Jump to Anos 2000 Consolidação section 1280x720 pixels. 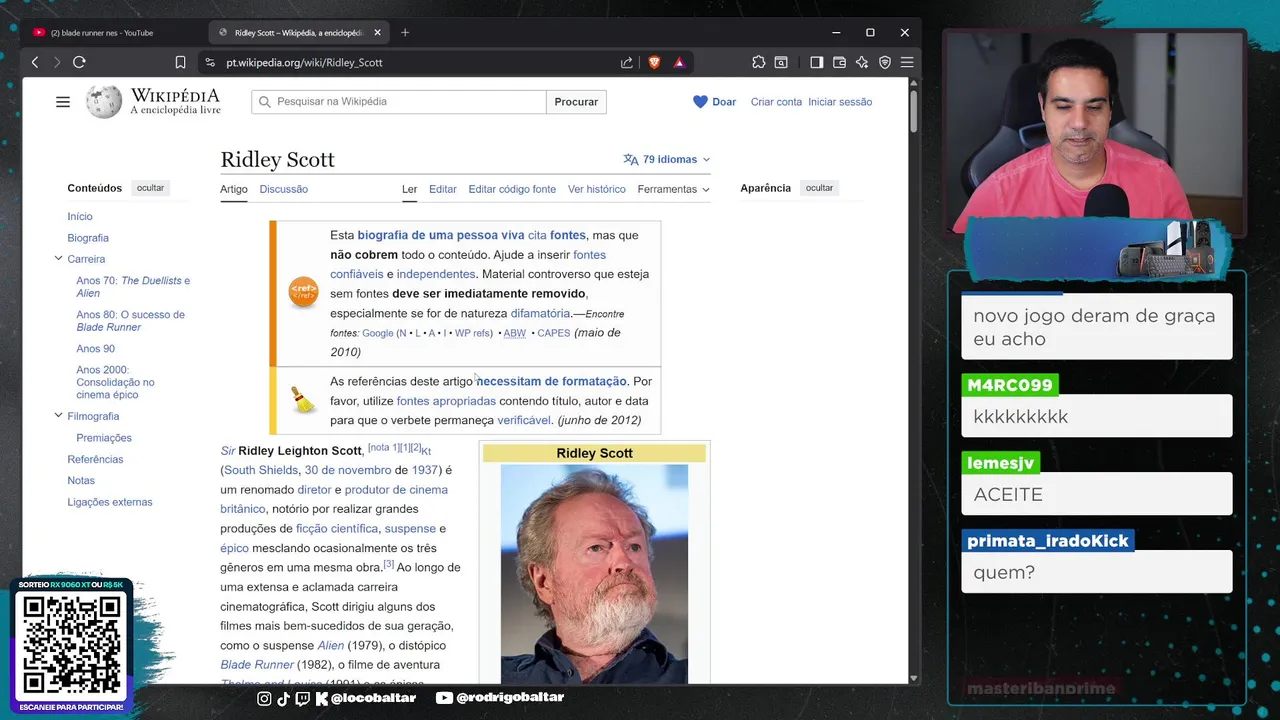point(115,382)
